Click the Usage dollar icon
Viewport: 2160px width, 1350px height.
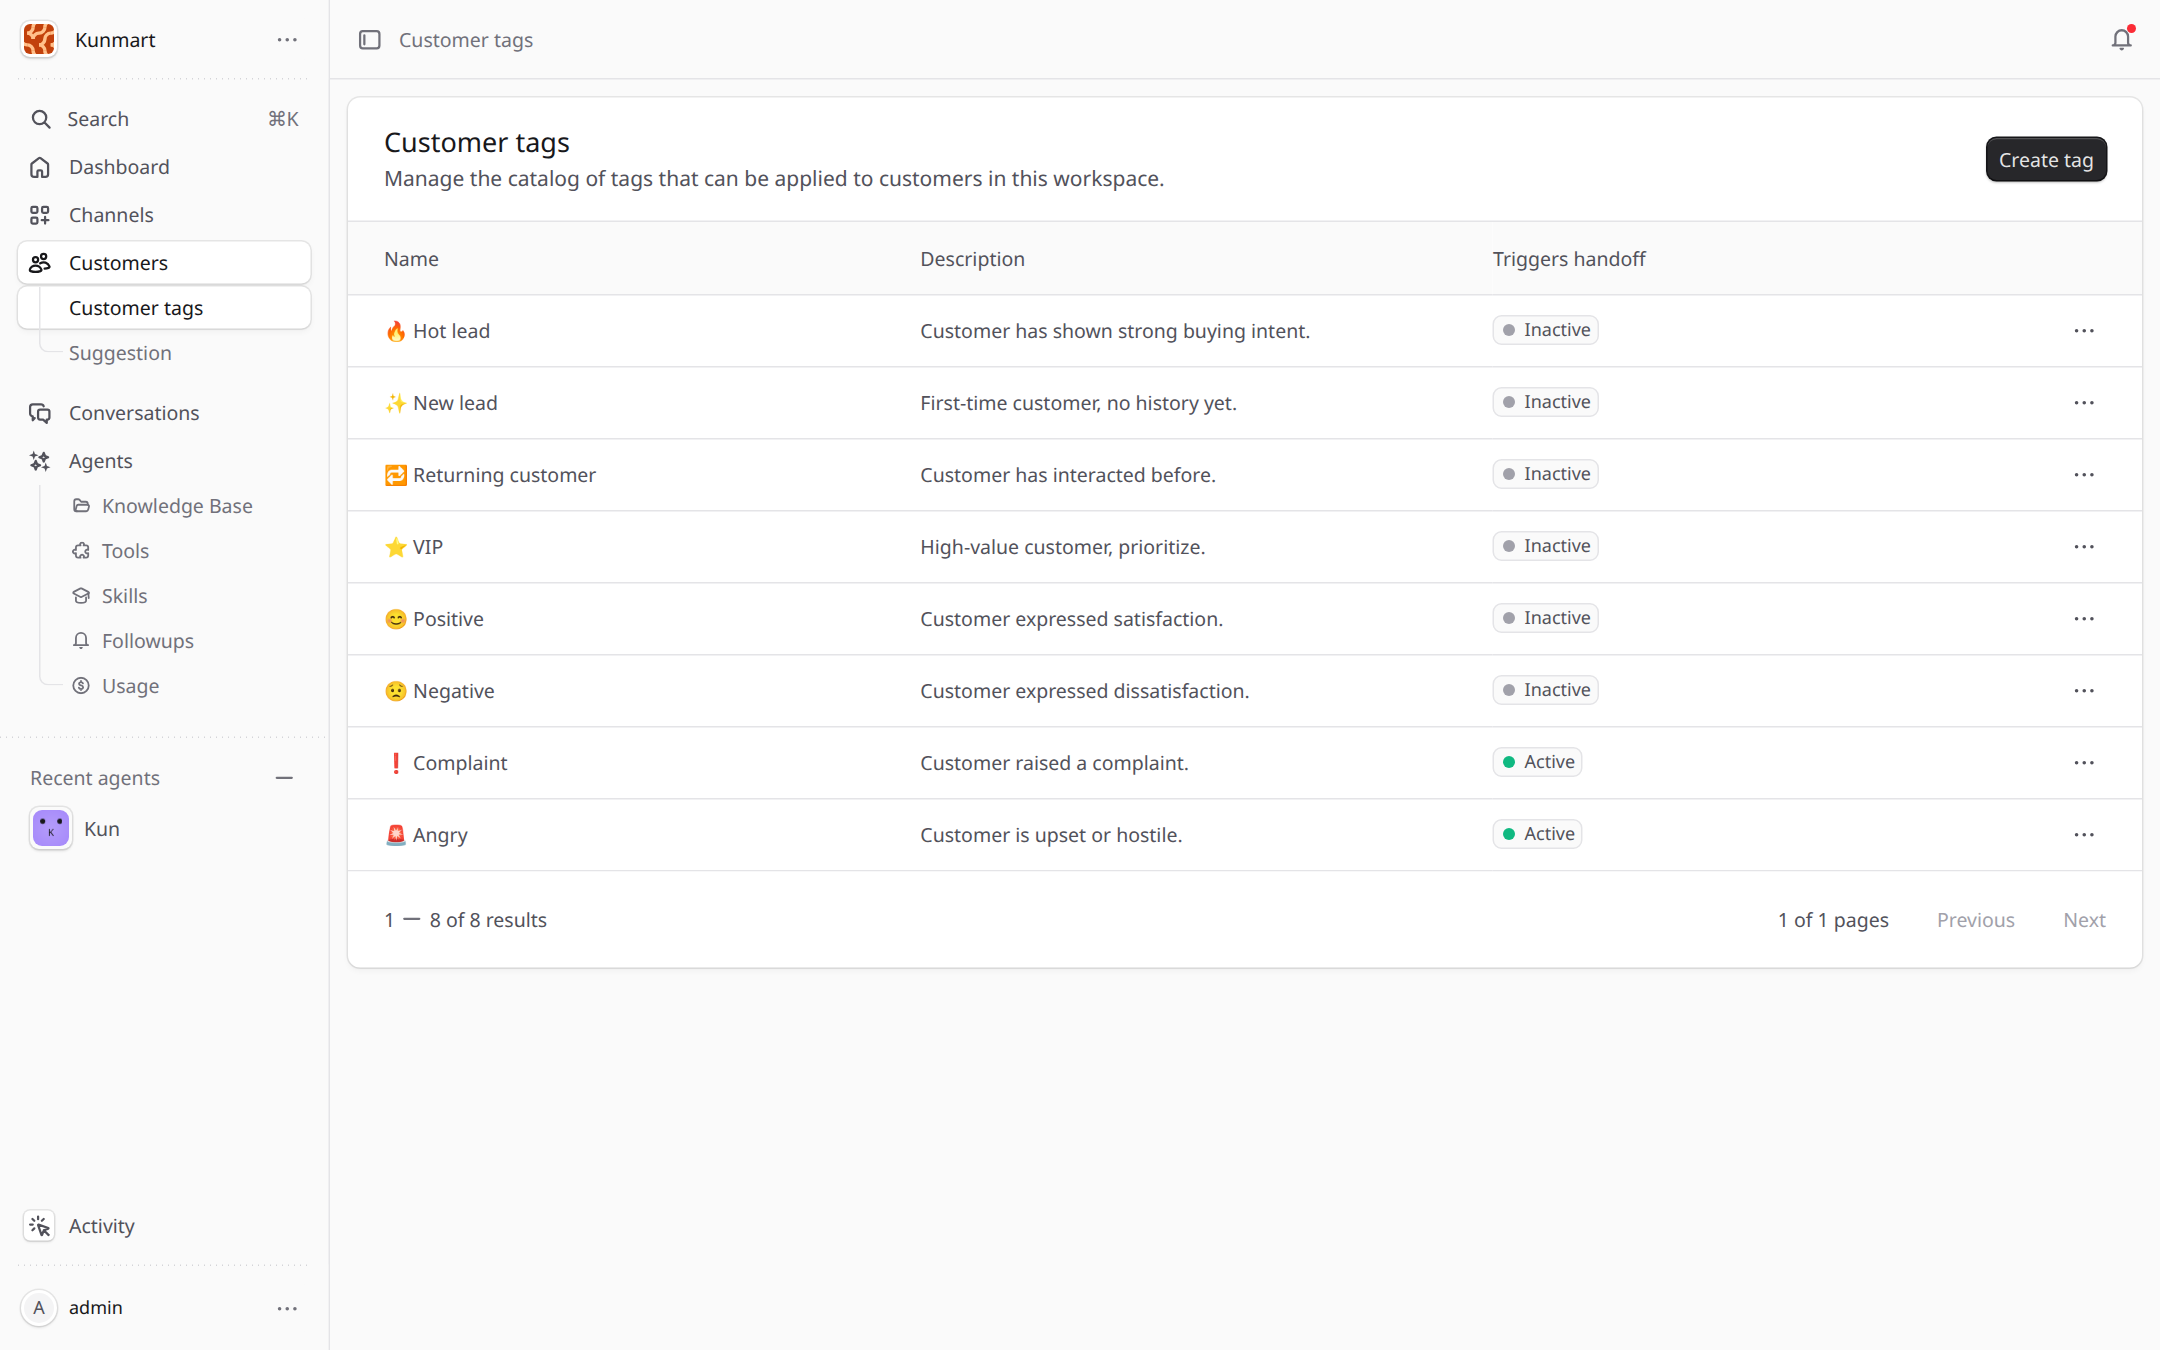click(x=81, y=686)
